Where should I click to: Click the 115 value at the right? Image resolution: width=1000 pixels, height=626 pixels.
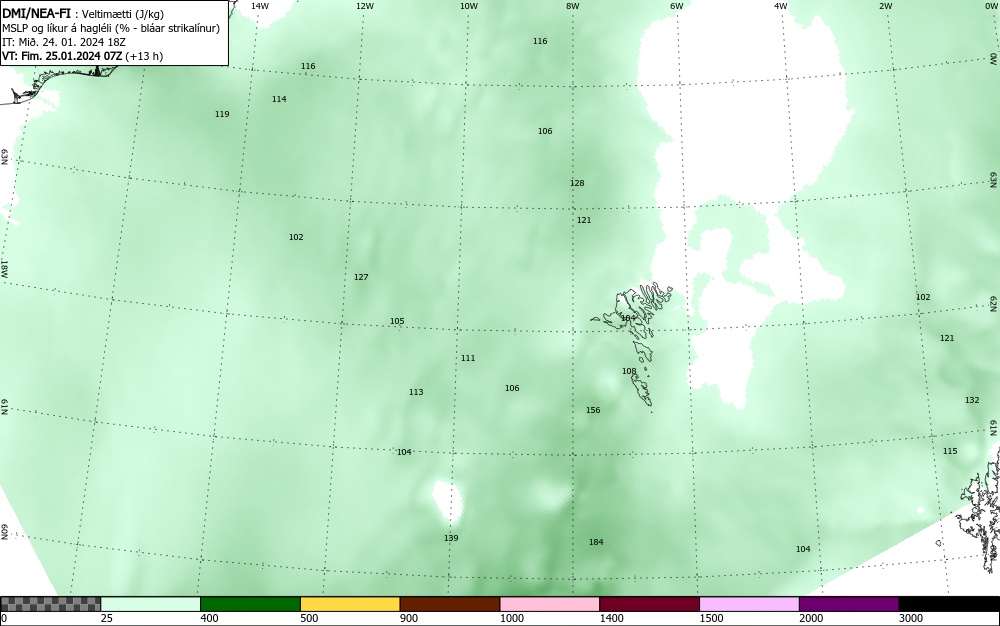(950, 451)
